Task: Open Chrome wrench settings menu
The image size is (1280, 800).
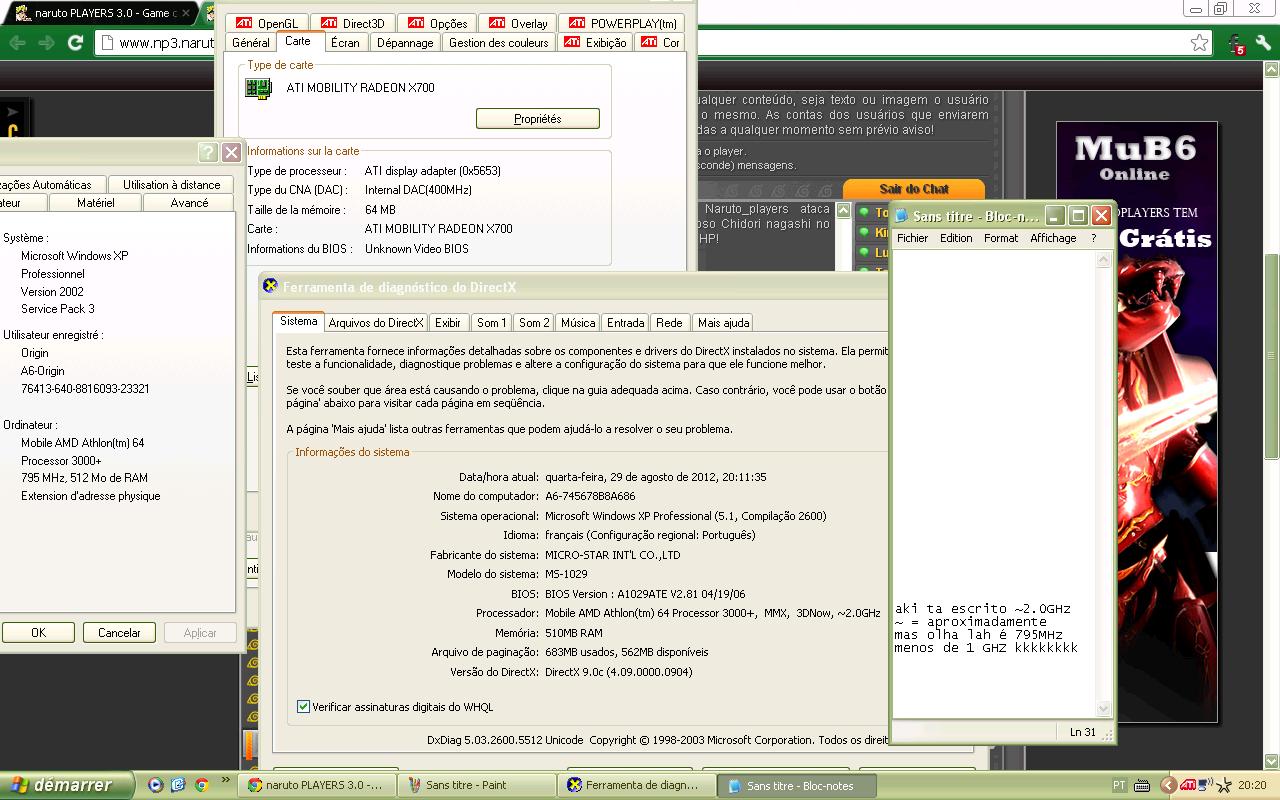Action: coord(1263,43)
